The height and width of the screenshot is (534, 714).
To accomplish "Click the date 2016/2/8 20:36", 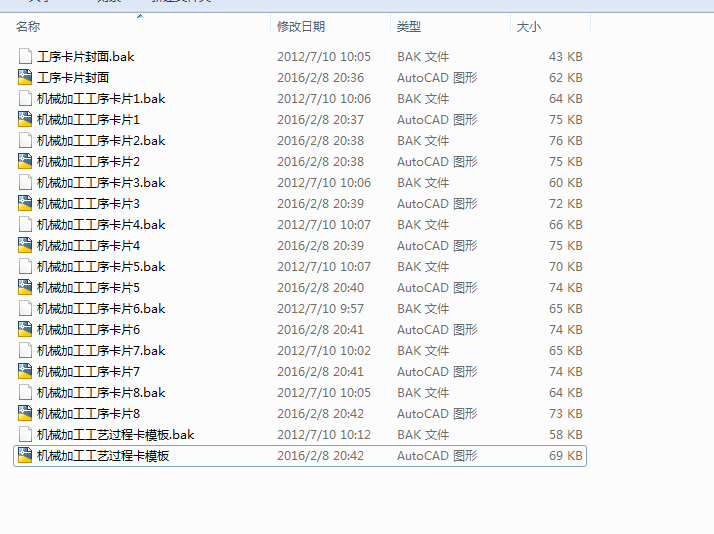I will (321, 77).
